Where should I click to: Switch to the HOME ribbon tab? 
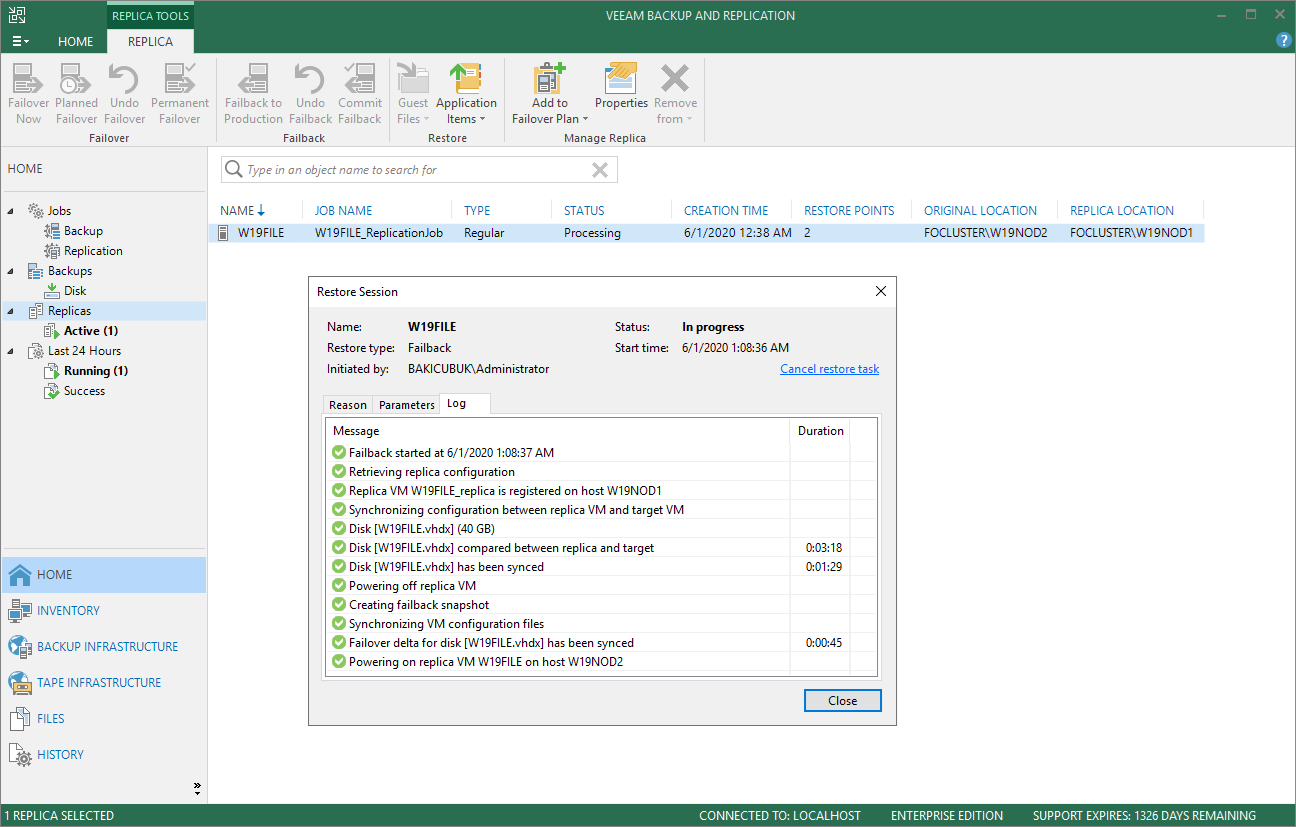point(75,42)
